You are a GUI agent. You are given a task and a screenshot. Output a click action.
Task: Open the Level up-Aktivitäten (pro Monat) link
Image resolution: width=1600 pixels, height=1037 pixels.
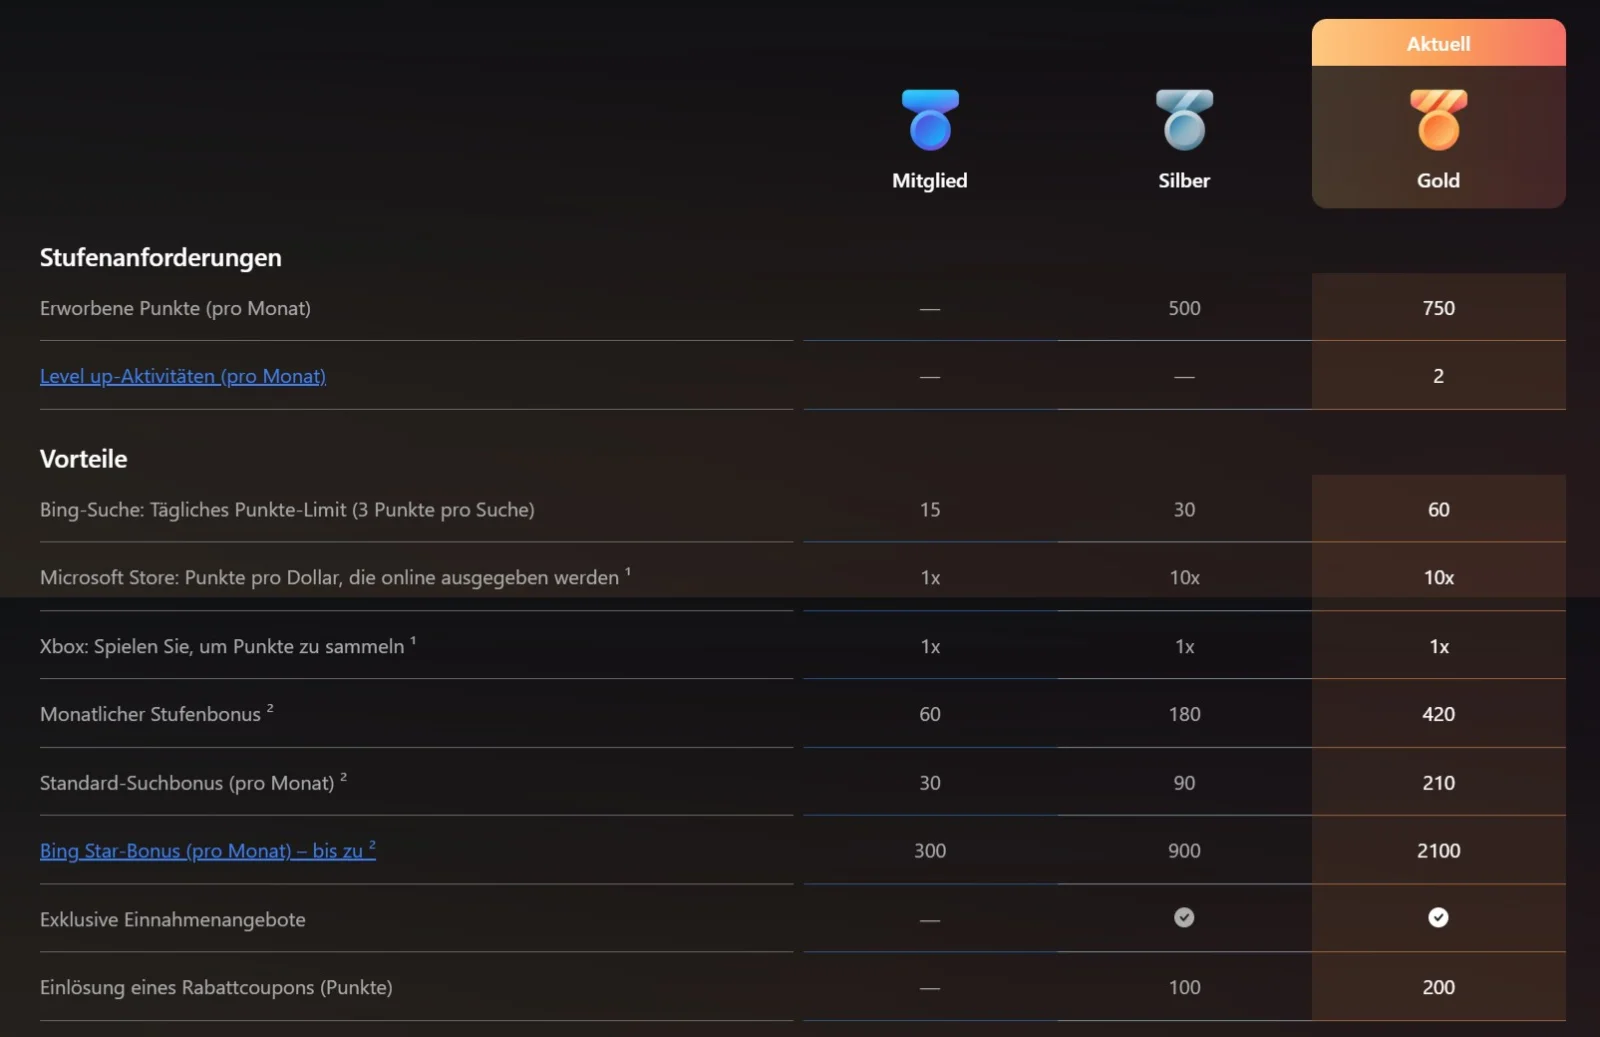click(x=183, y=376)
